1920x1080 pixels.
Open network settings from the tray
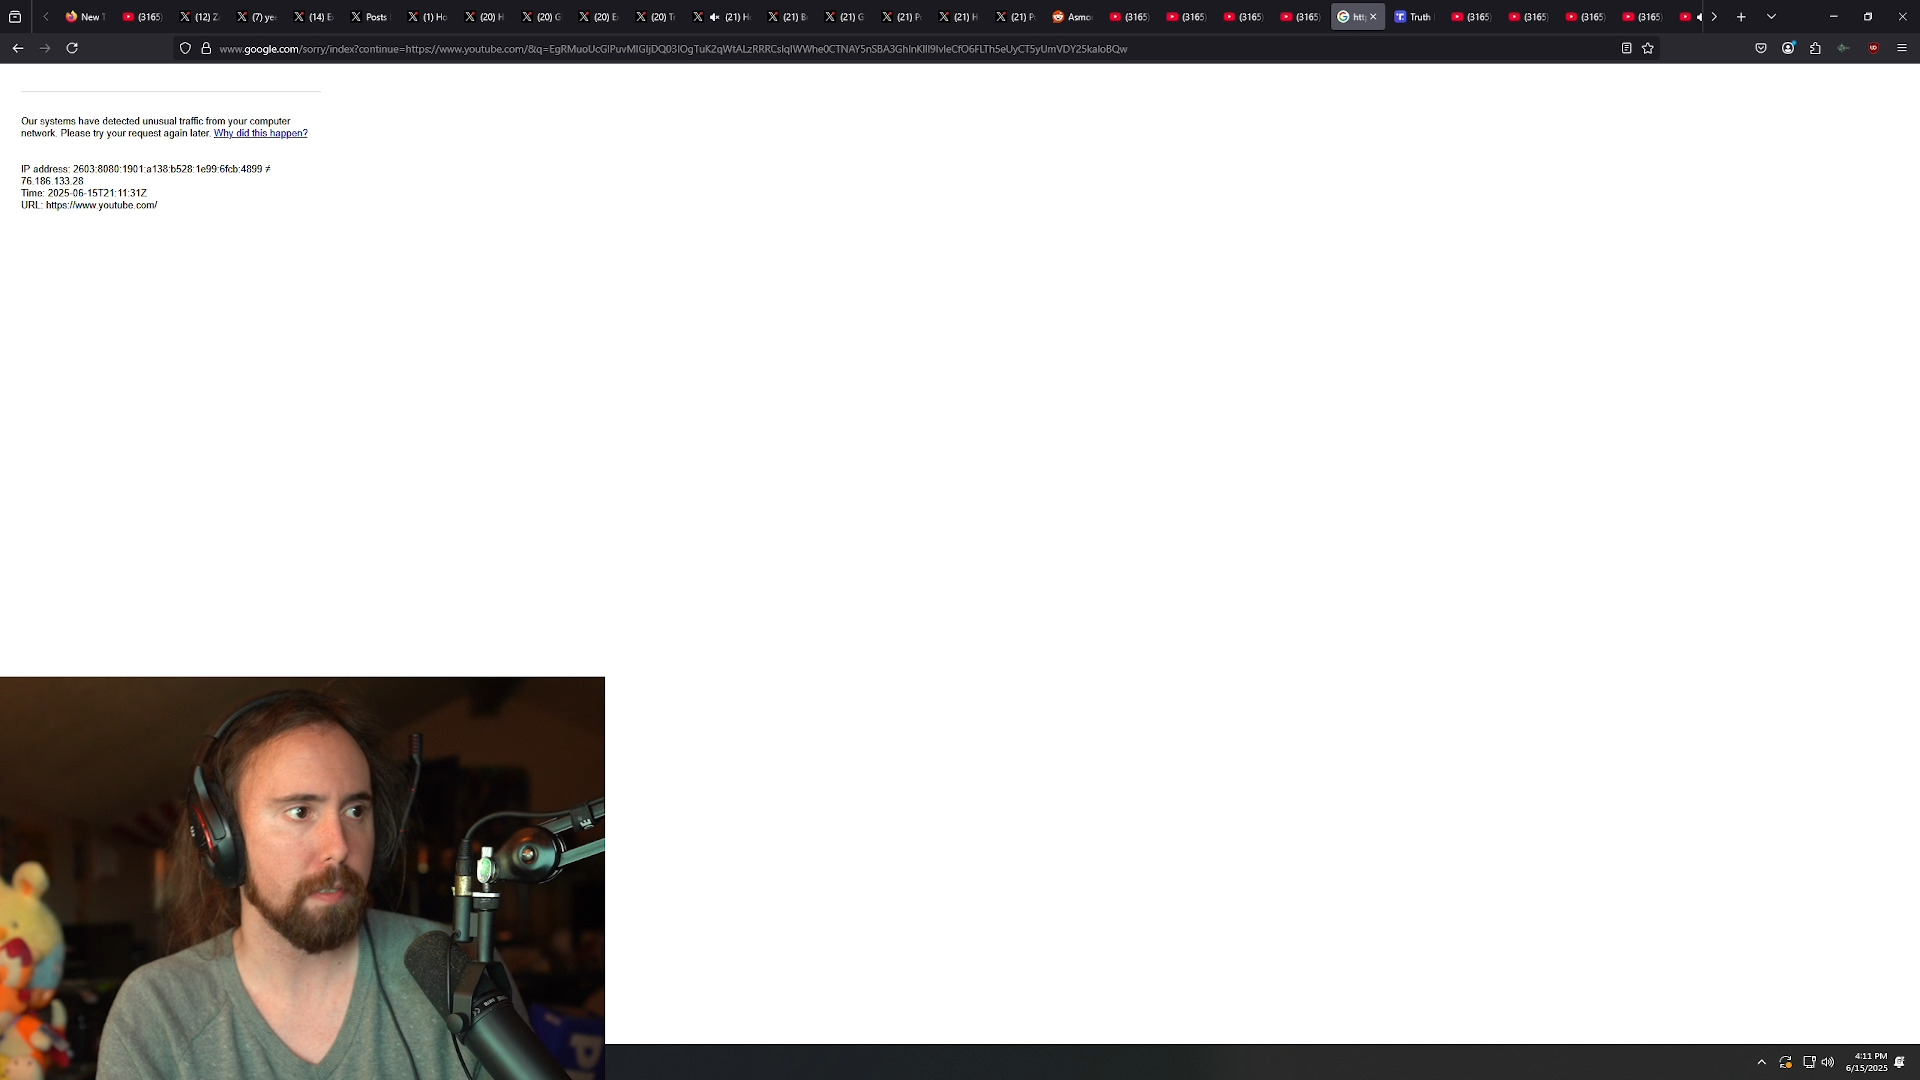click(1809, 1062)
